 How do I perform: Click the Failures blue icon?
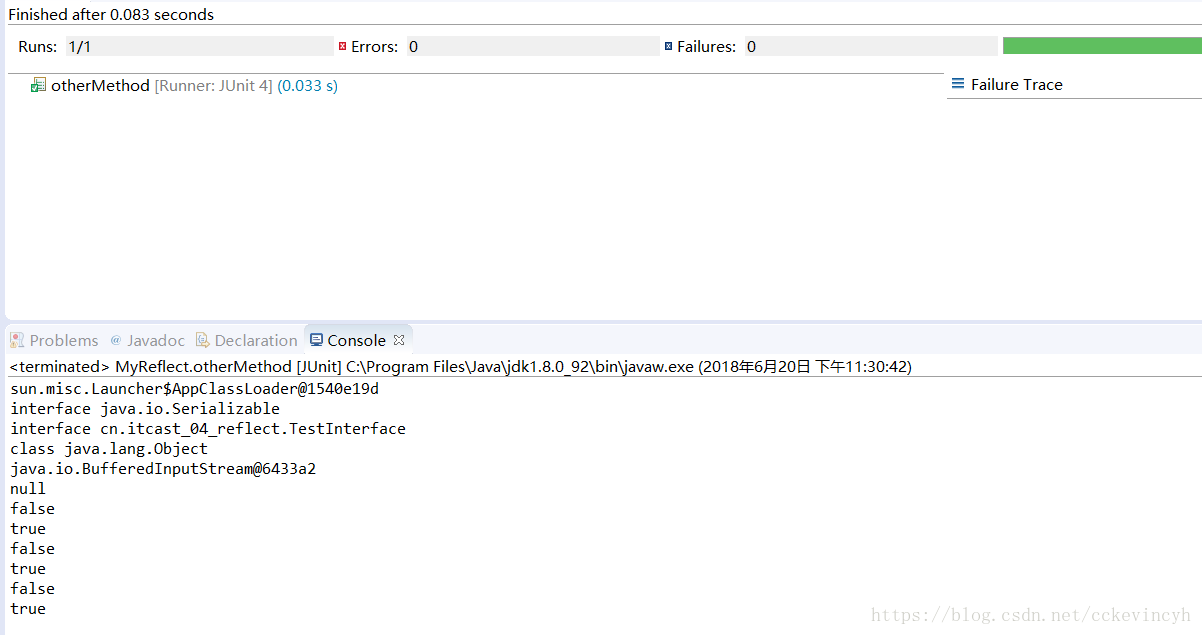click(x=668, y=46)
